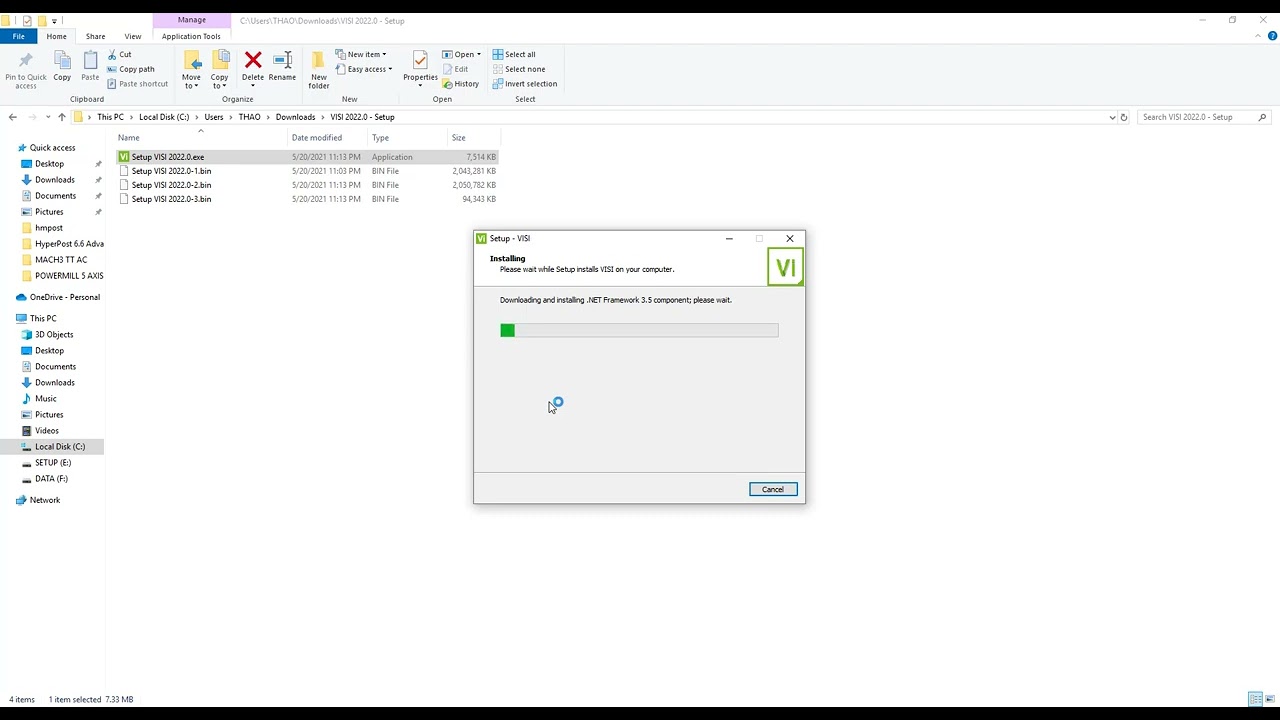Viewport: 1280px width, 720px height.
Task: Select Setup VISI 2022.0.exe file
Action: 307,157
